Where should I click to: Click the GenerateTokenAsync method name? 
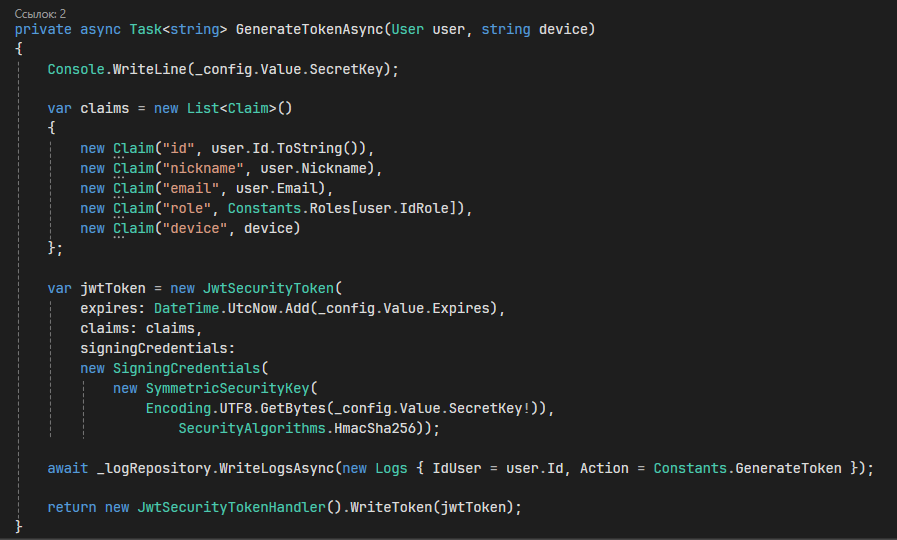pyautogui.click(x=309, y=29)
